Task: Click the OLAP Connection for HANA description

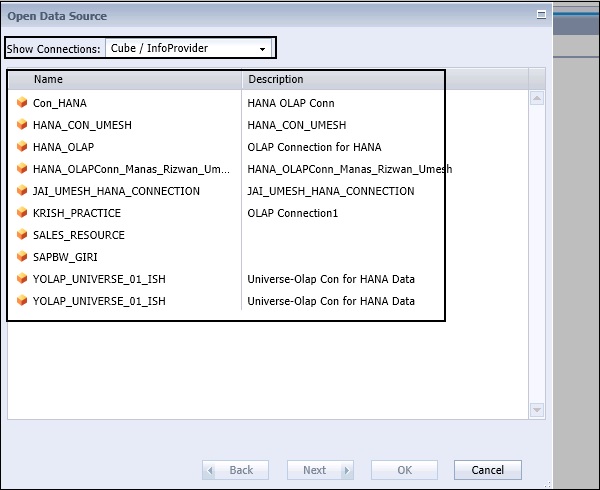Action: [x=314, y=147]
